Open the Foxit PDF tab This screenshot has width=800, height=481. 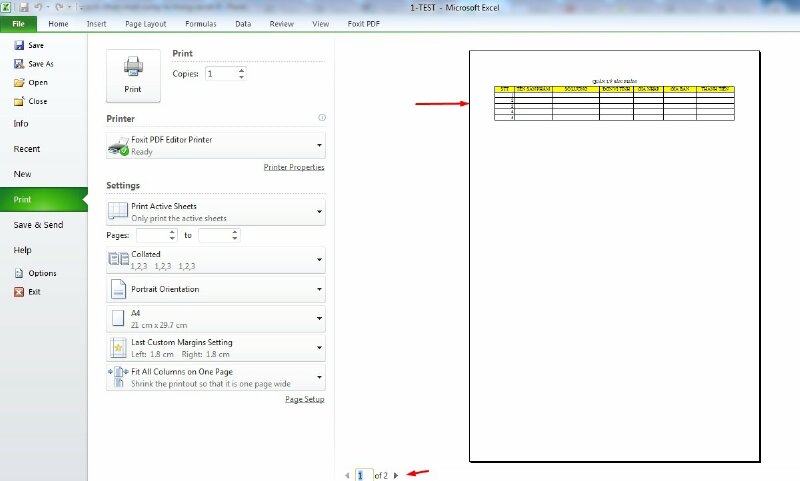pyautogui.click(x=363, y=24)
